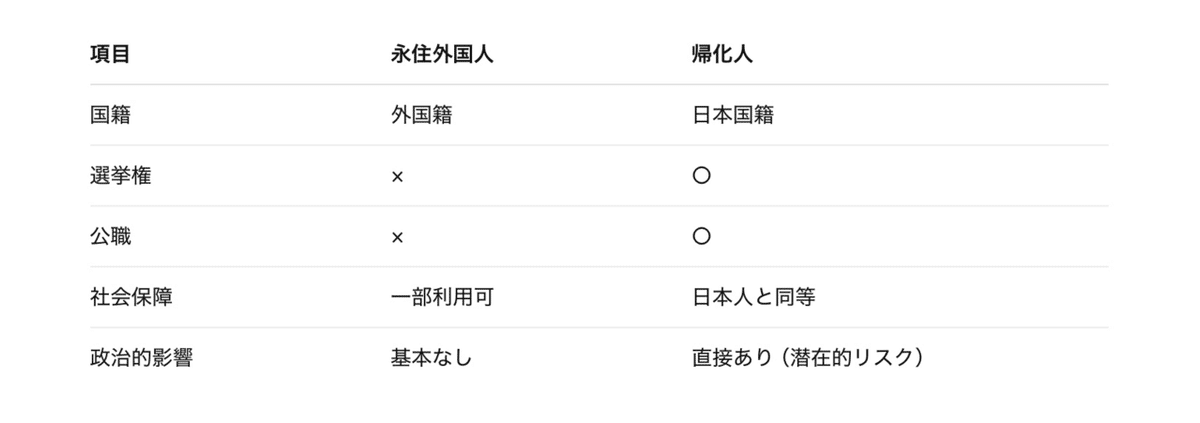The width and height of the screenshot is (1200, 423).
Task: Click the ○ symbol in 公職 row
Action: (701, 237)
